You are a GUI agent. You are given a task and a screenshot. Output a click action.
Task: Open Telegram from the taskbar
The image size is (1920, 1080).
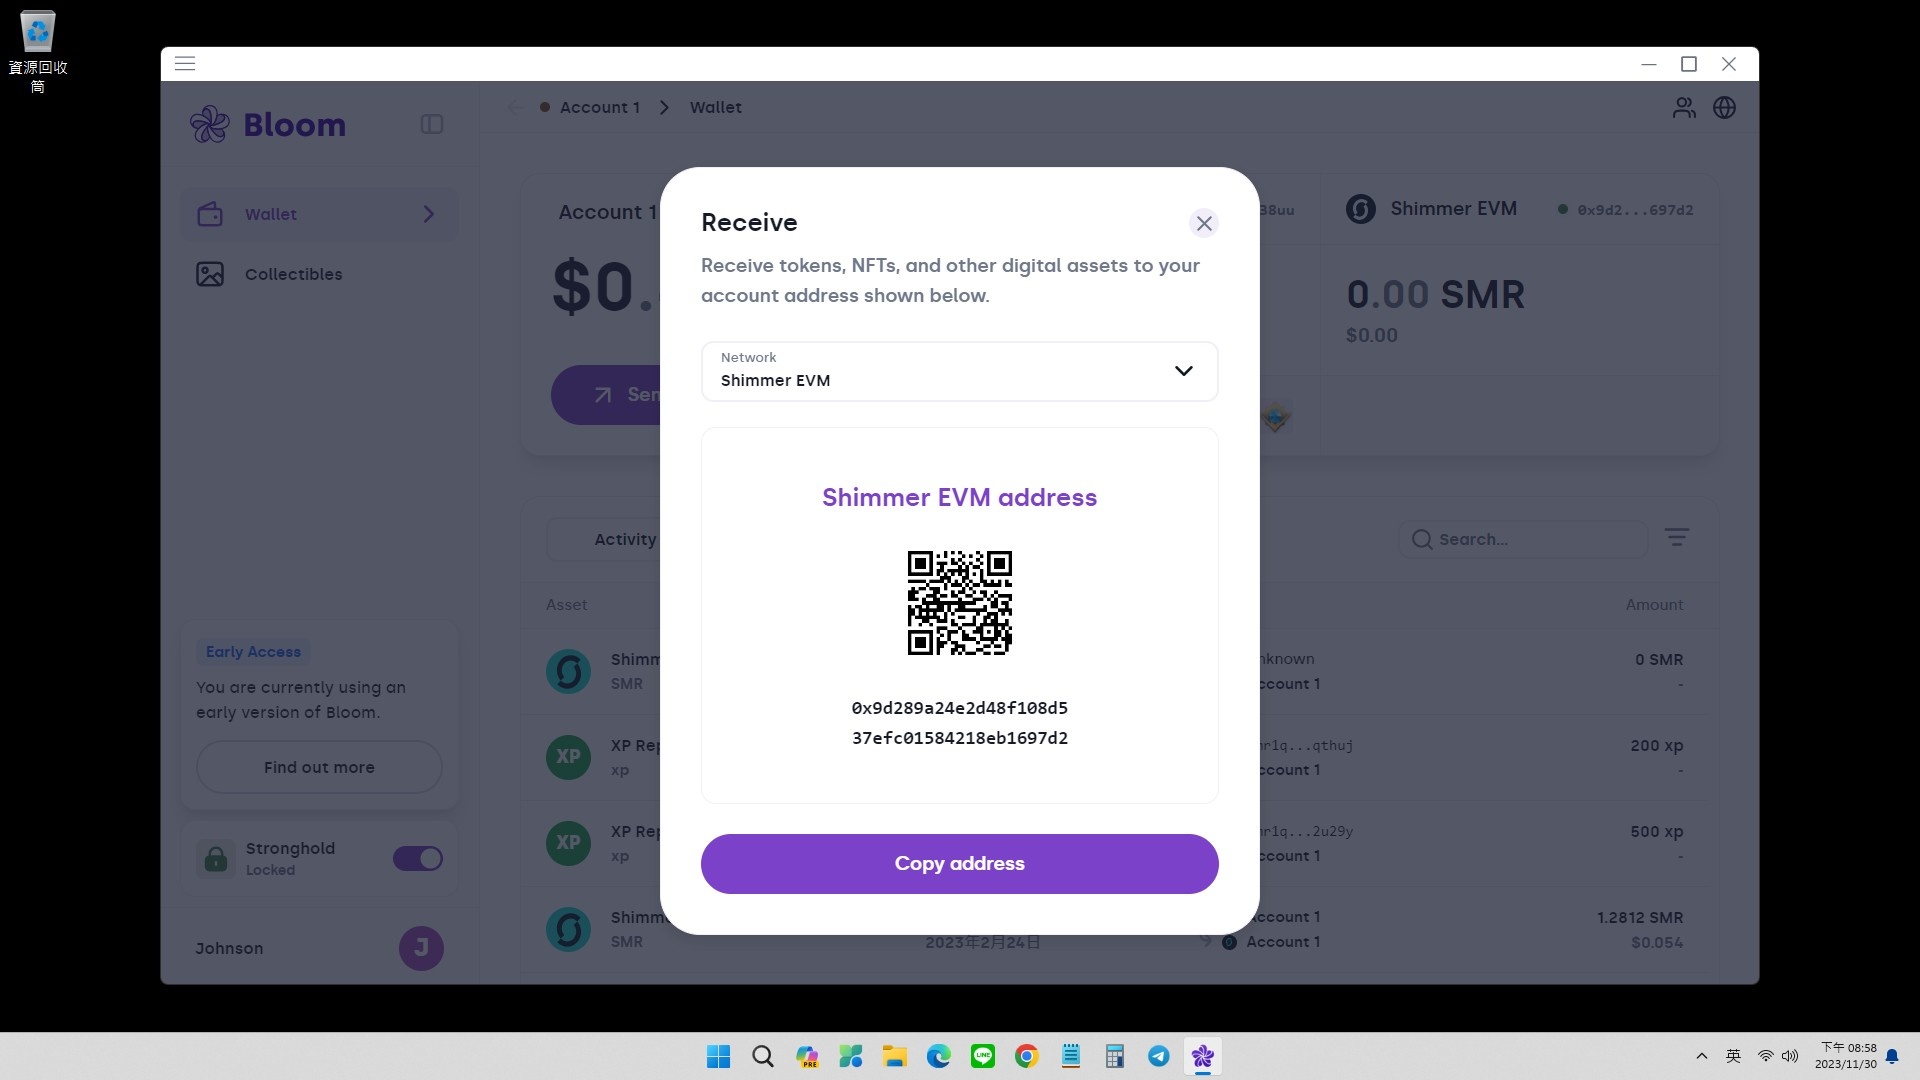click(x=1159, y=1056)
